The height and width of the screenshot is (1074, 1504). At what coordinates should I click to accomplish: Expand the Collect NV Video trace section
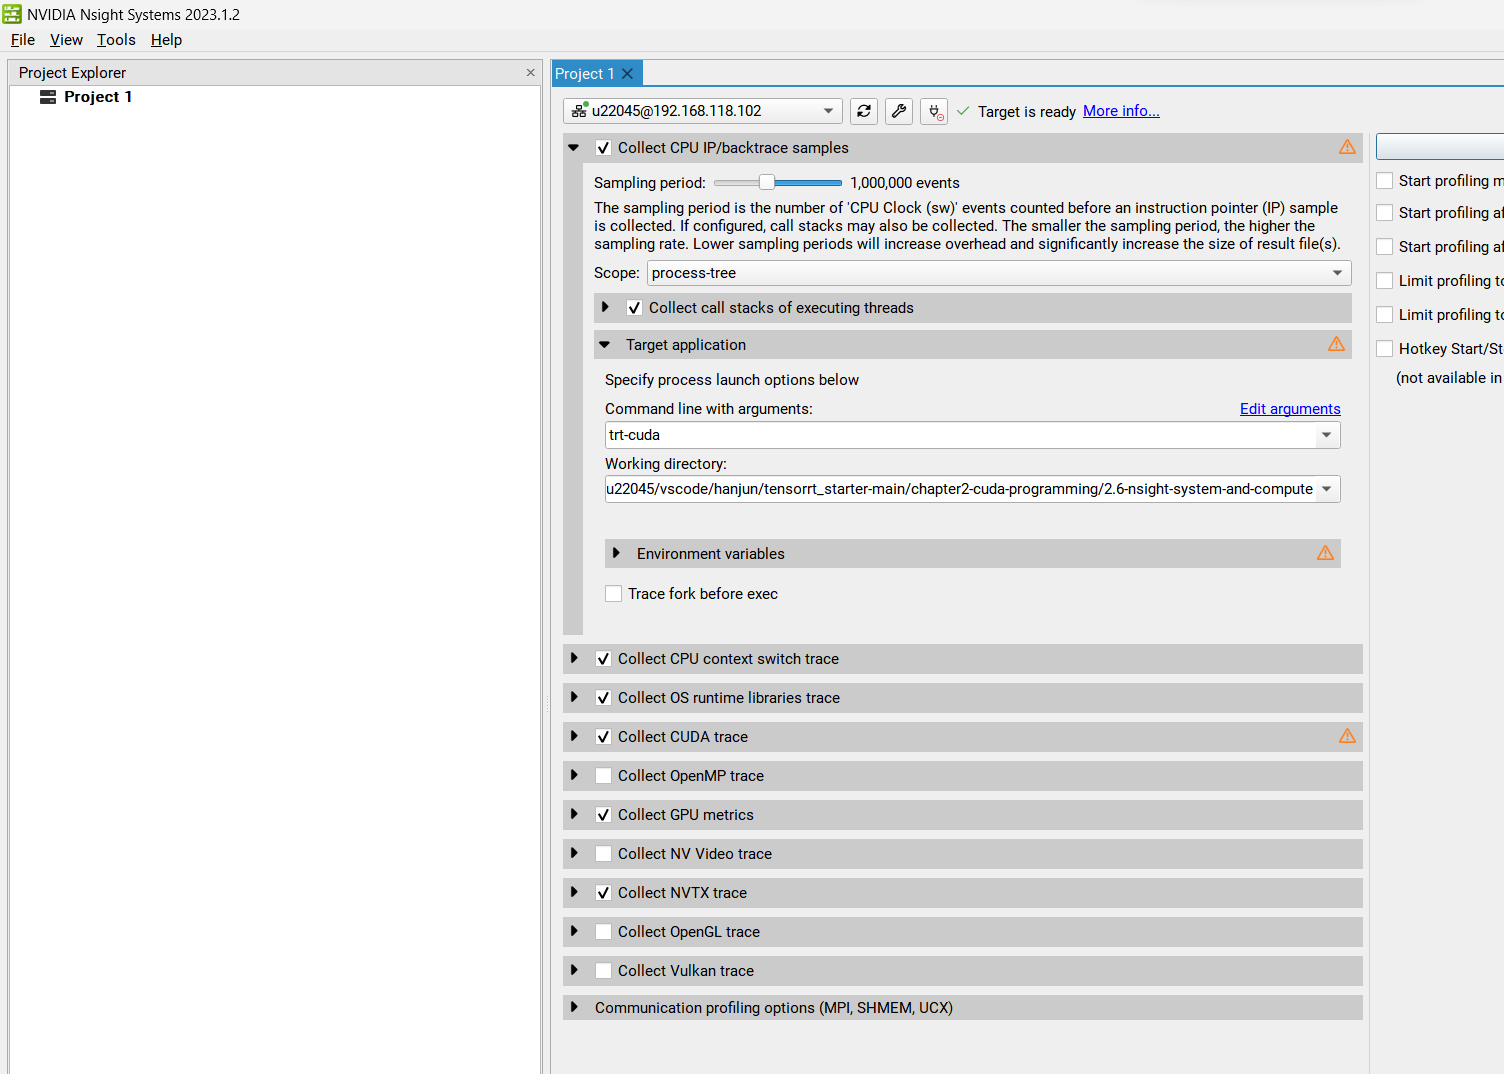(x=574, y=853)
